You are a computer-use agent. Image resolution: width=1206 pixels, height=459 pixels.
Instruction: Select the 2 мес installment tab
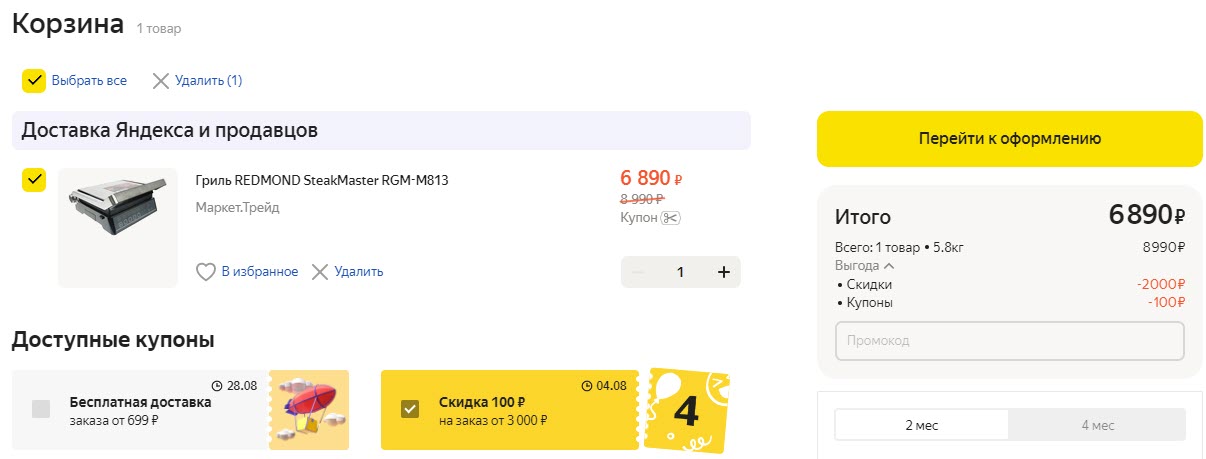(x=922, y=425)
